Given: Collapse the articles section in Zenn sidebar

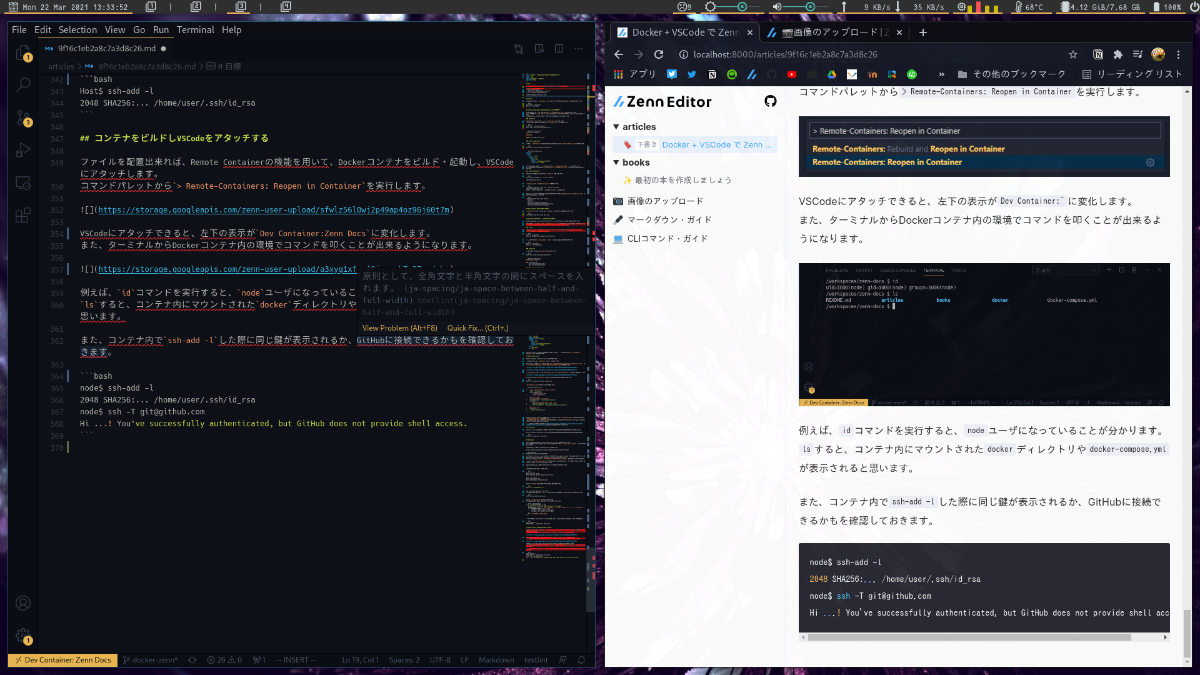Looking at the screenshot, I should pos(616,127).
